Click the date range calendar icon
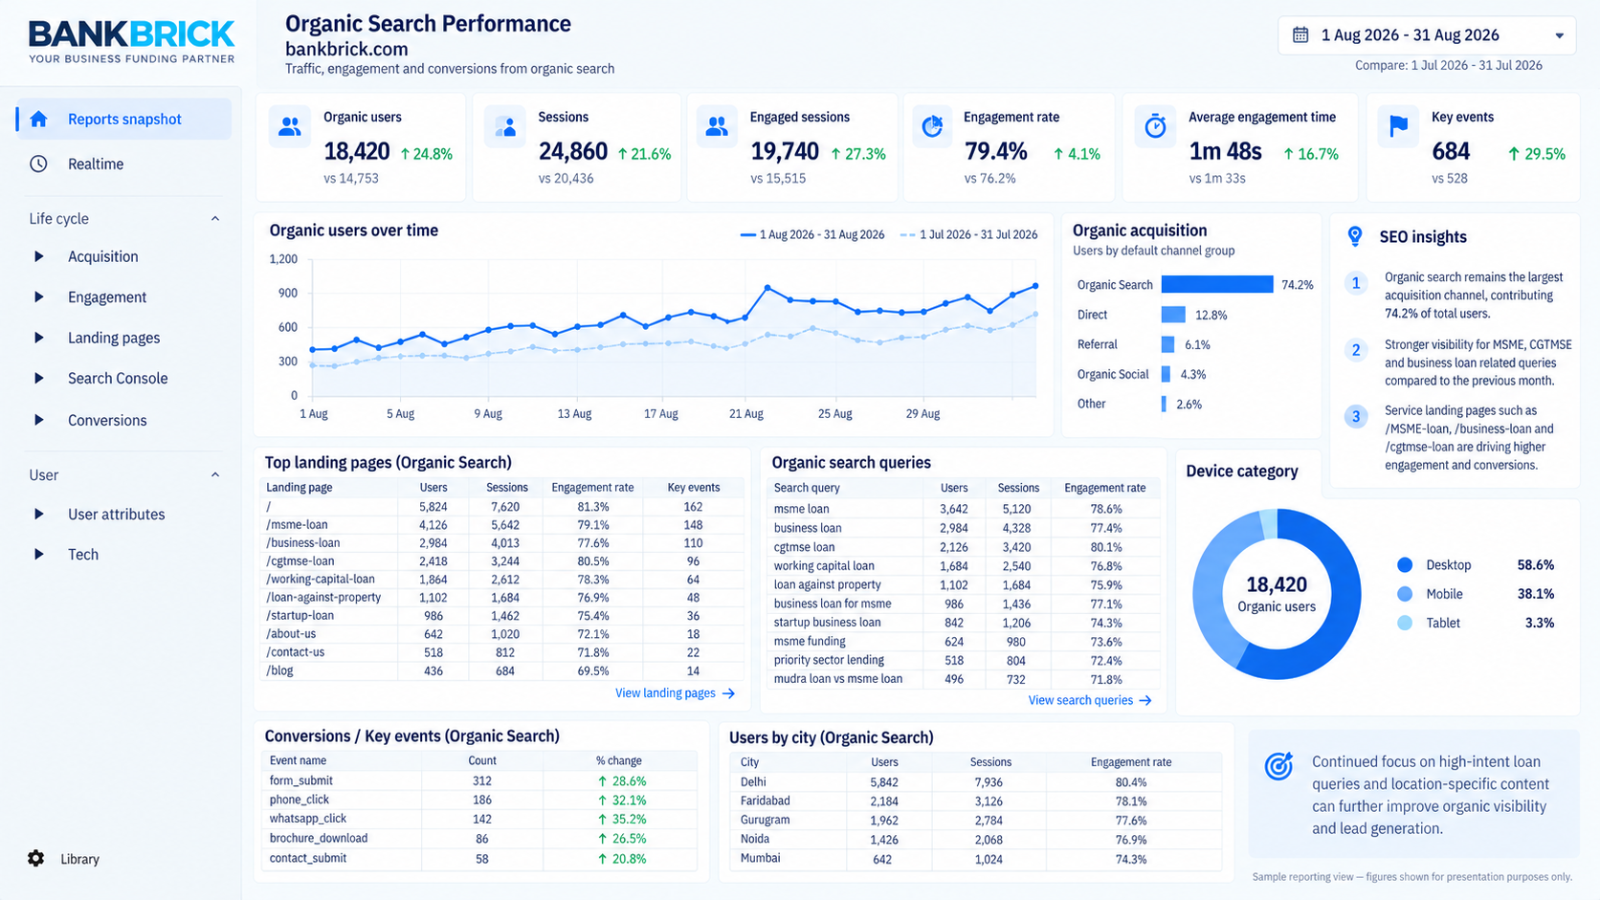The width and height of the screenshot is (1600, 900). [1300, 35]
